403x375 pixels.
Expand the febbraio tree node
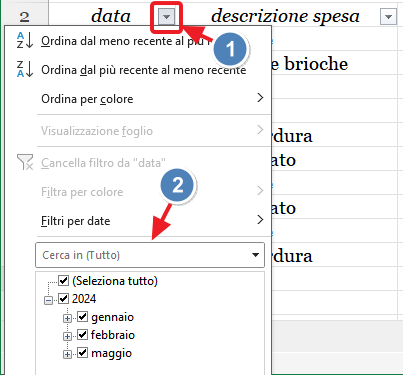(x=67, y=336)
